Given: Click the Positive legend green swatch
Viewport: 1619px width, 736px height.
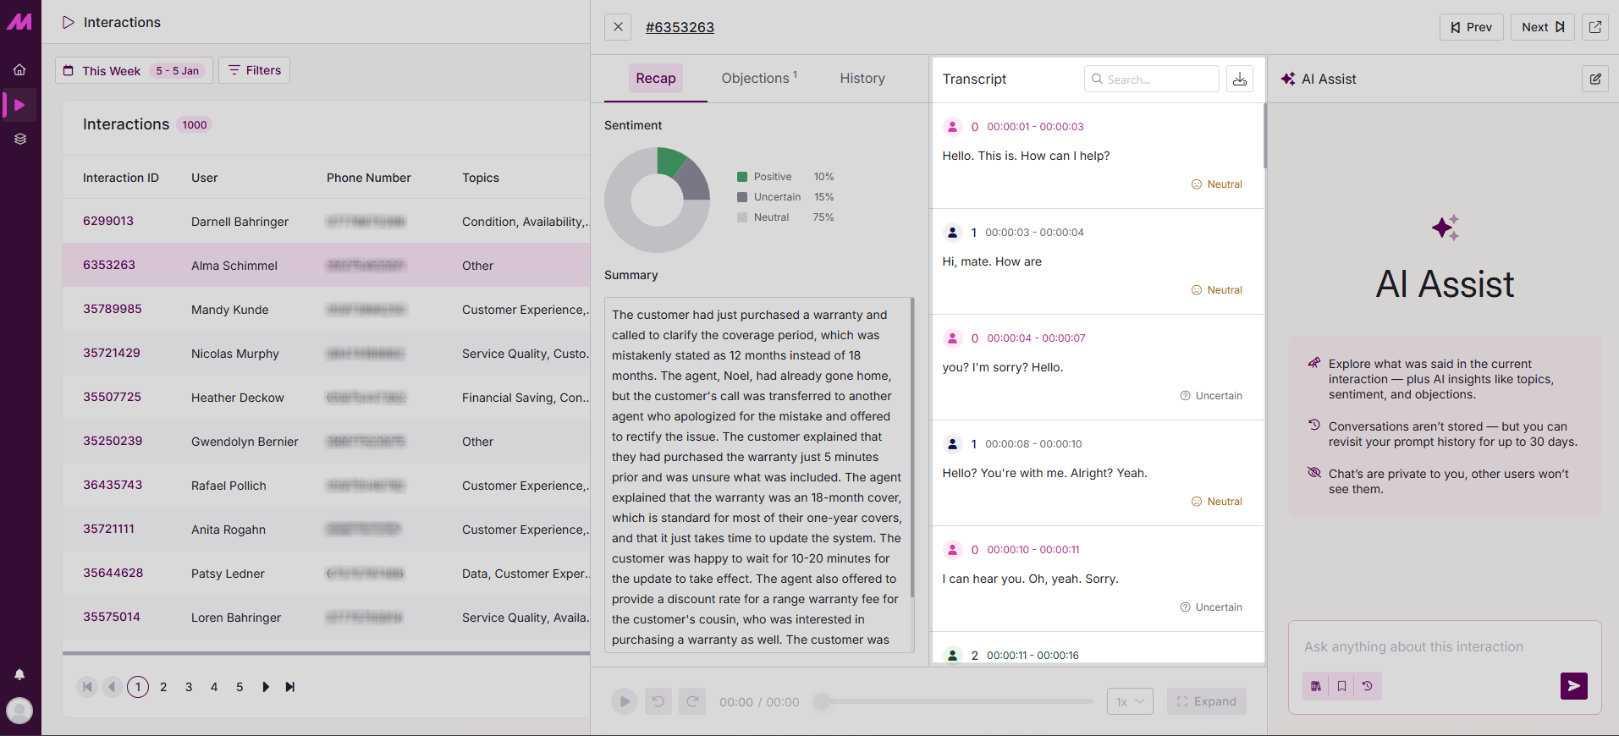Looking at the screenshot, I should pyautogui.click(x=742, y=177).
